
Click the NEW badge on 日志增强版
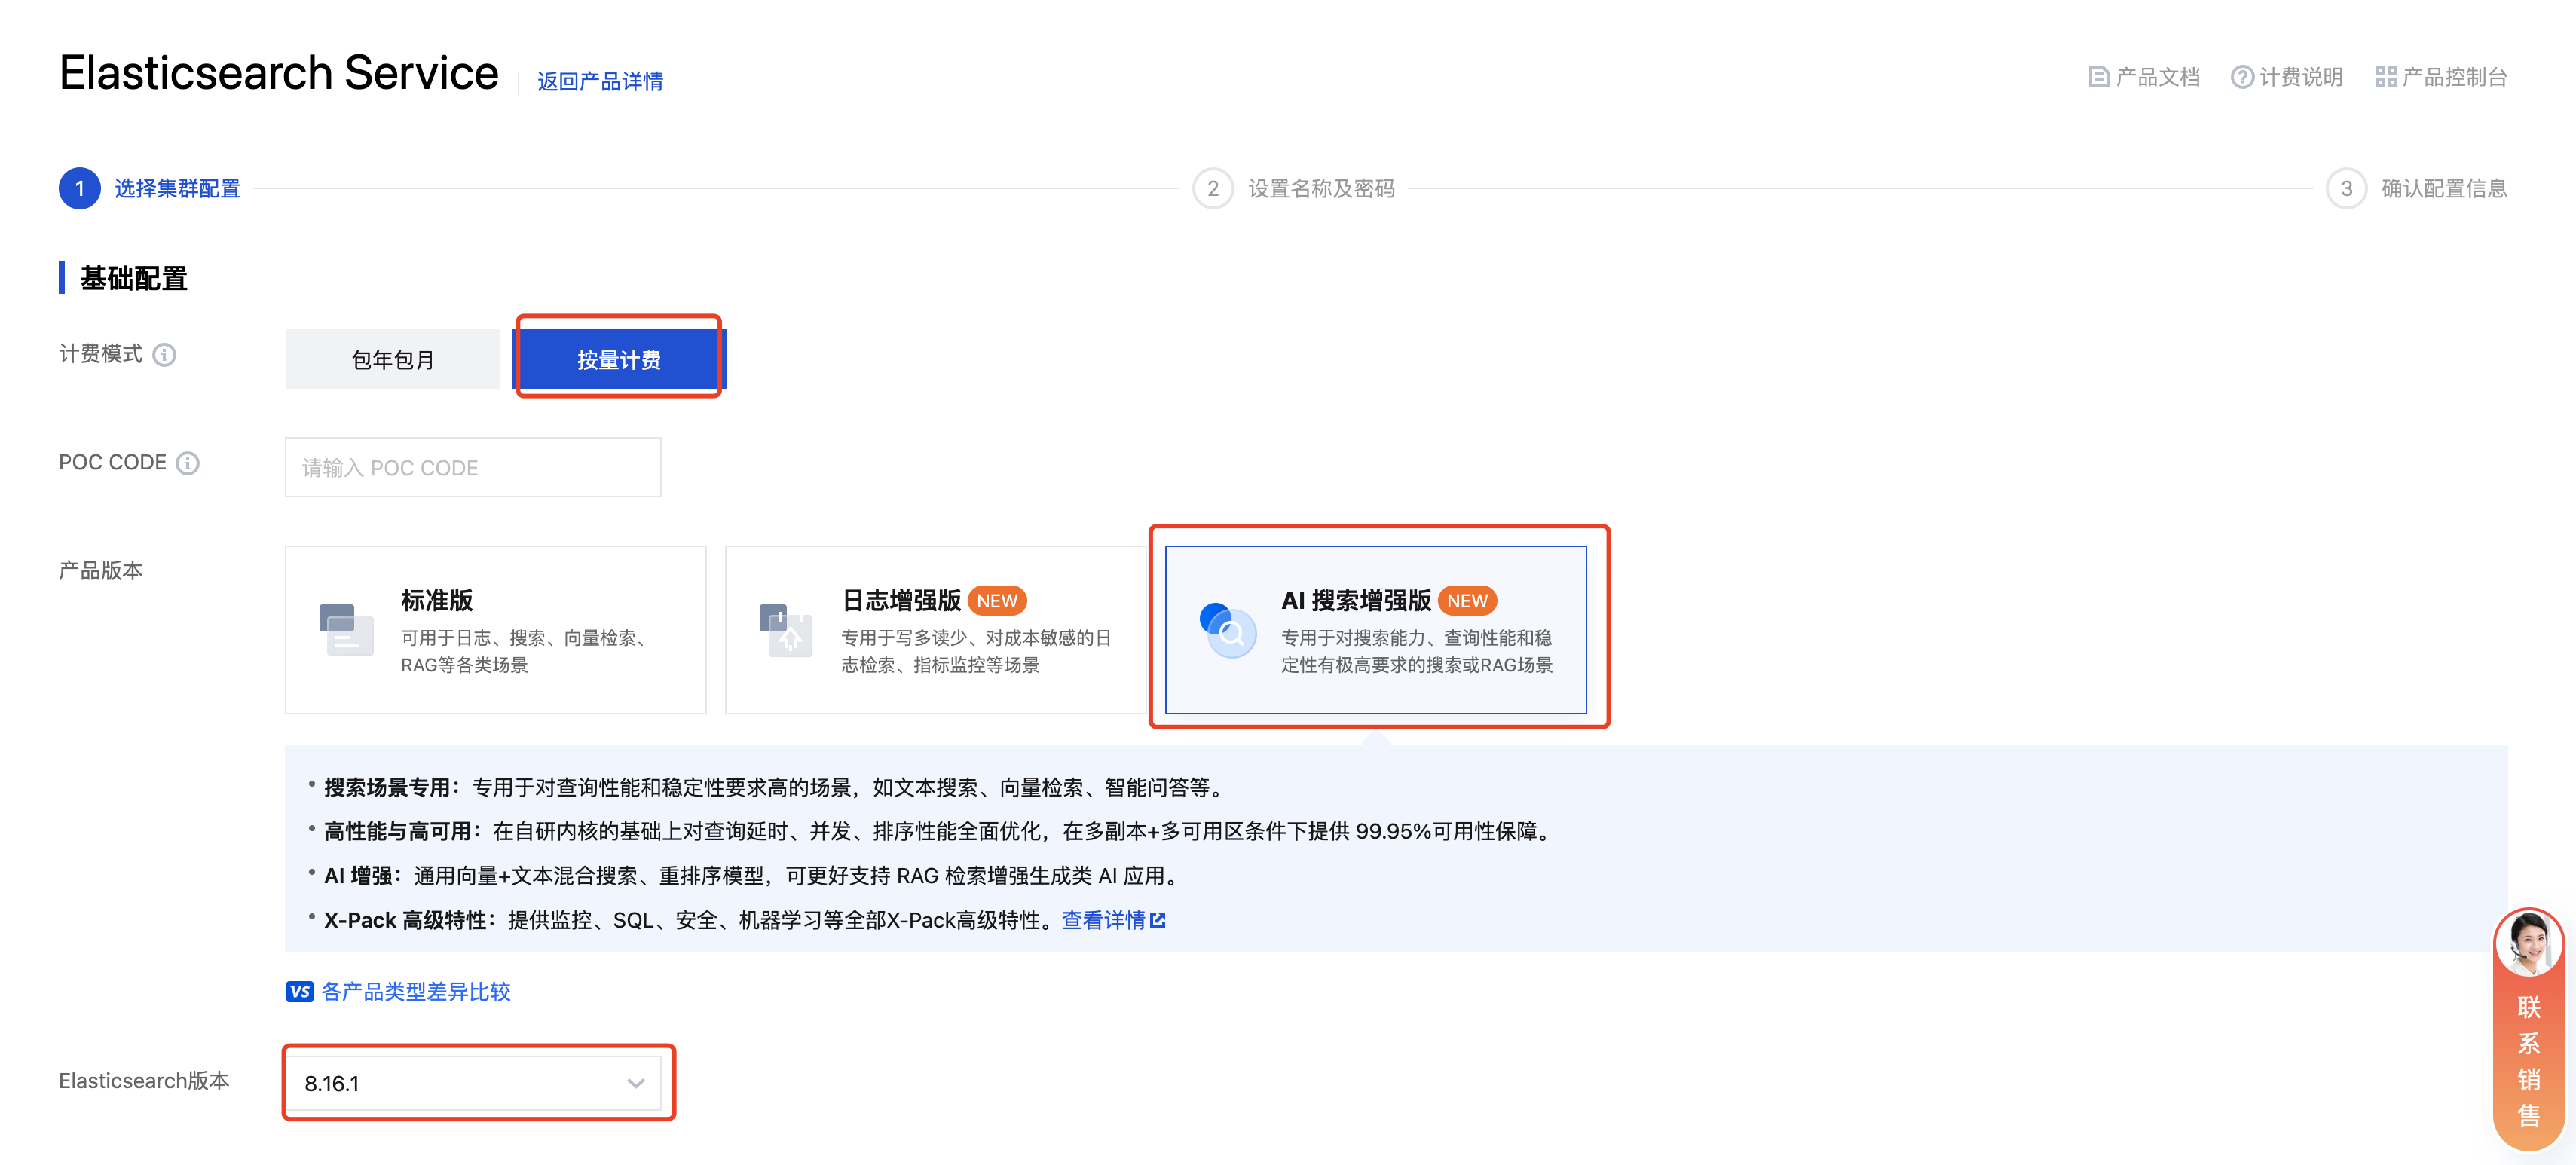coord(997,601)
